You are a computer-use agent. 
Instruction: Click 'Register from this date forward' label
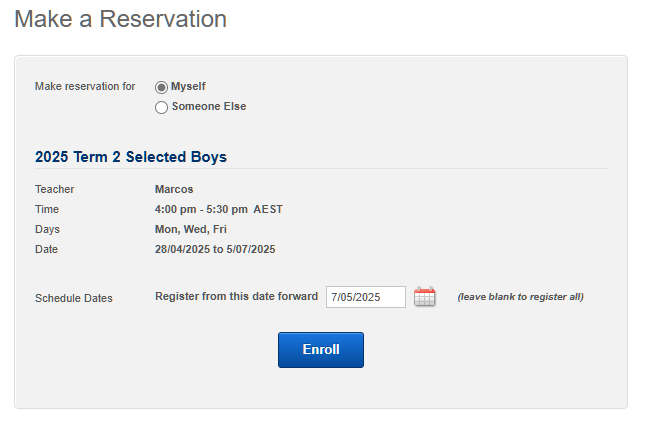pos(236,296)
